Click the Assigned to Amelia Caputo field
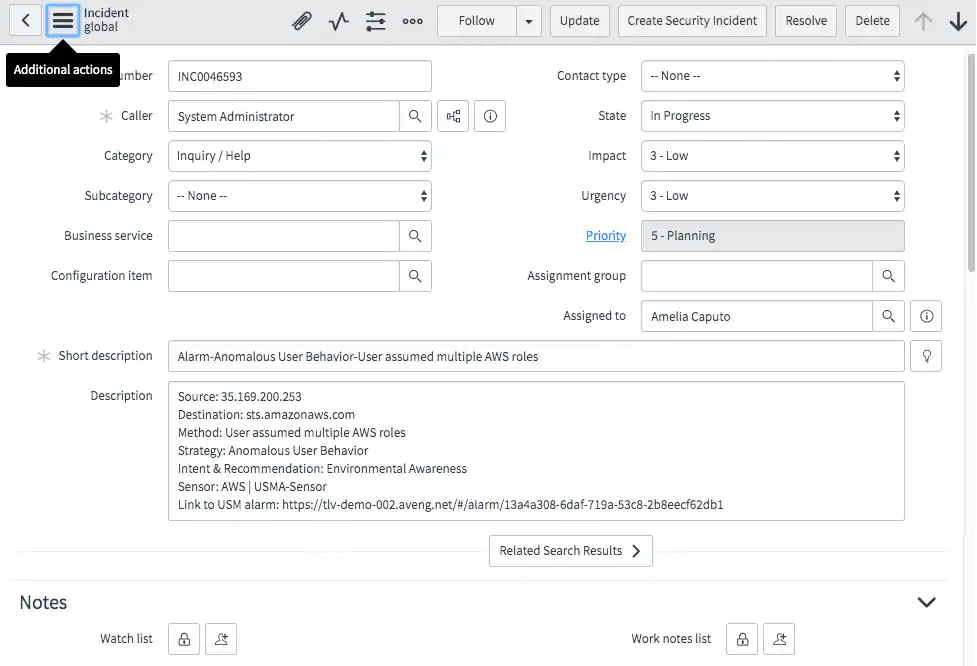The height and width of the screenshot is (666, 977). (x=756, y=316)
